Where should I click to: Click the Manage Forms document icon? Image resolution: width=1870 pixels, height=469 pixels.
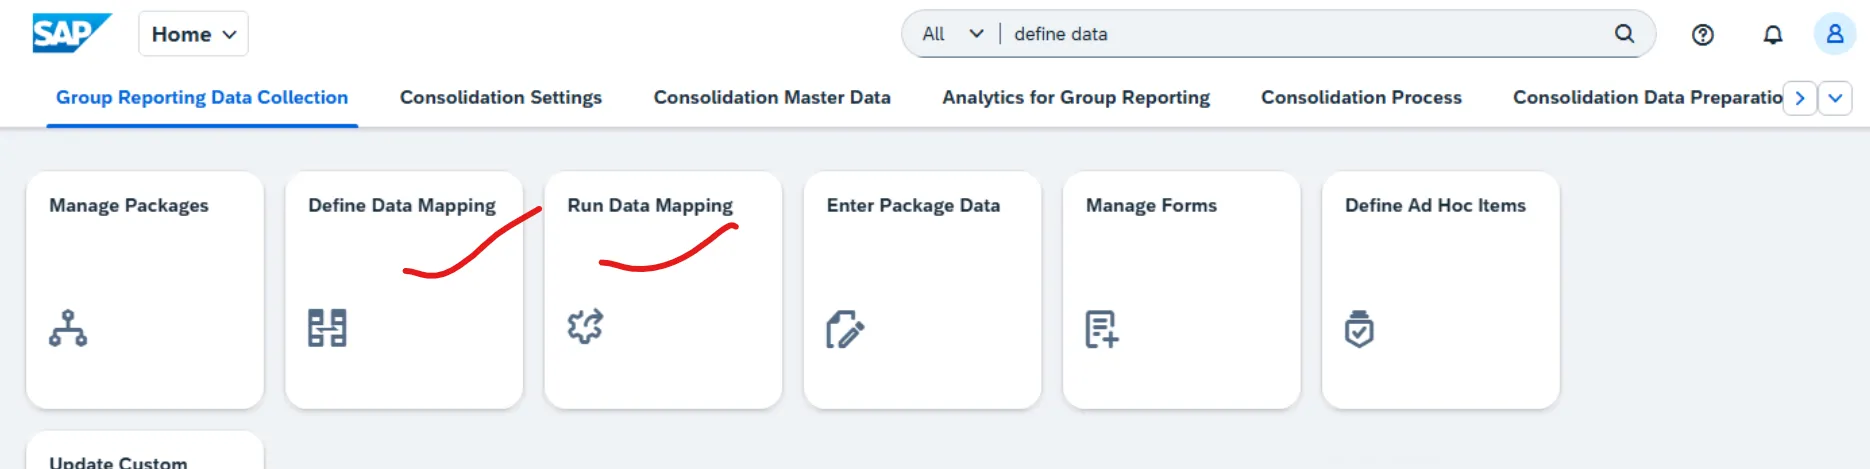1102,329
